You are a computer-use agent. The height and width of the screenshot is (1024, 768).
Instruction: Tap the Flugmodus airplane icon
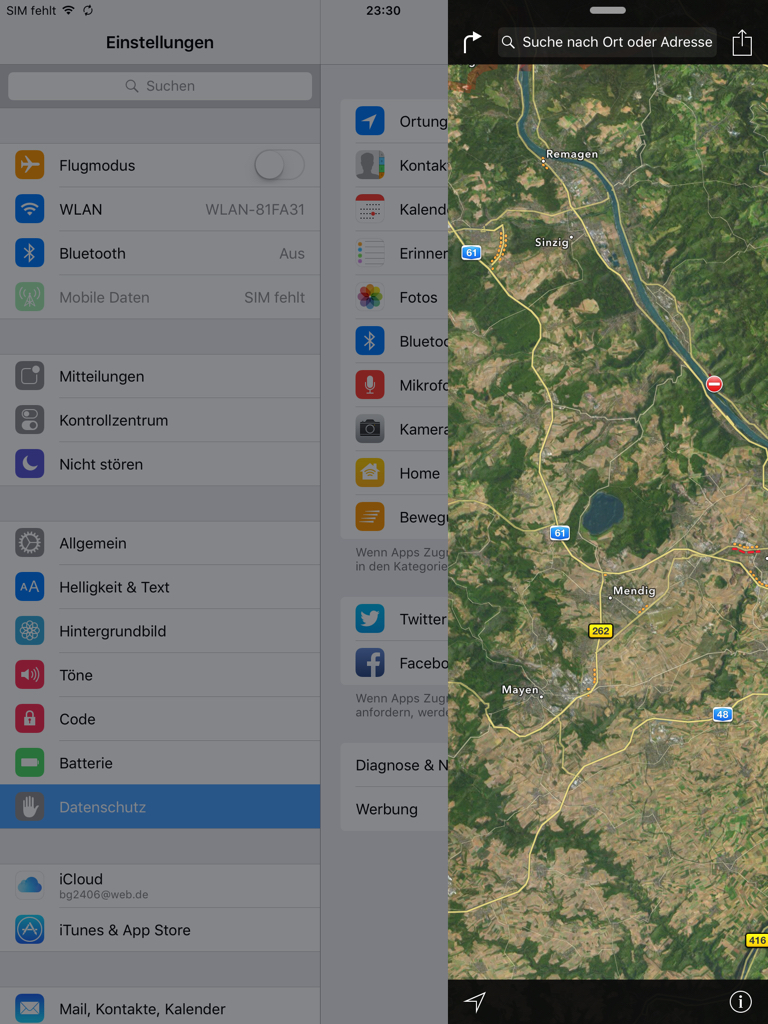(x=29, y=165)
